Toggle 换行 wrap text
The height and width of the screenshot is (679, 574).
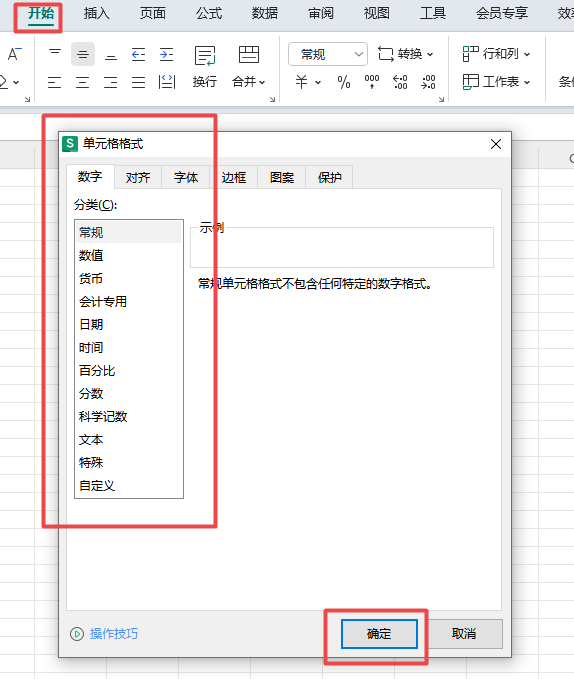tap(205, 66)
